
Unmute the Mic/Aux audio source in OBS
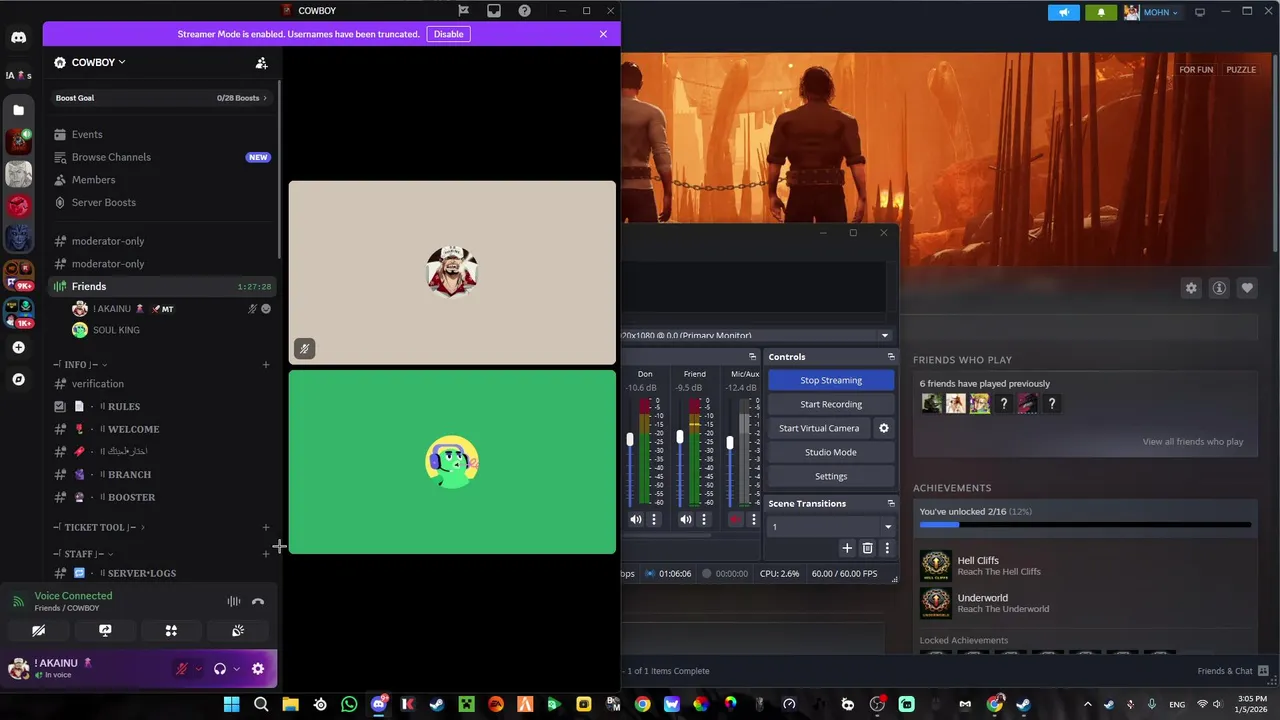pyautogui.click(x=735, y=520)
